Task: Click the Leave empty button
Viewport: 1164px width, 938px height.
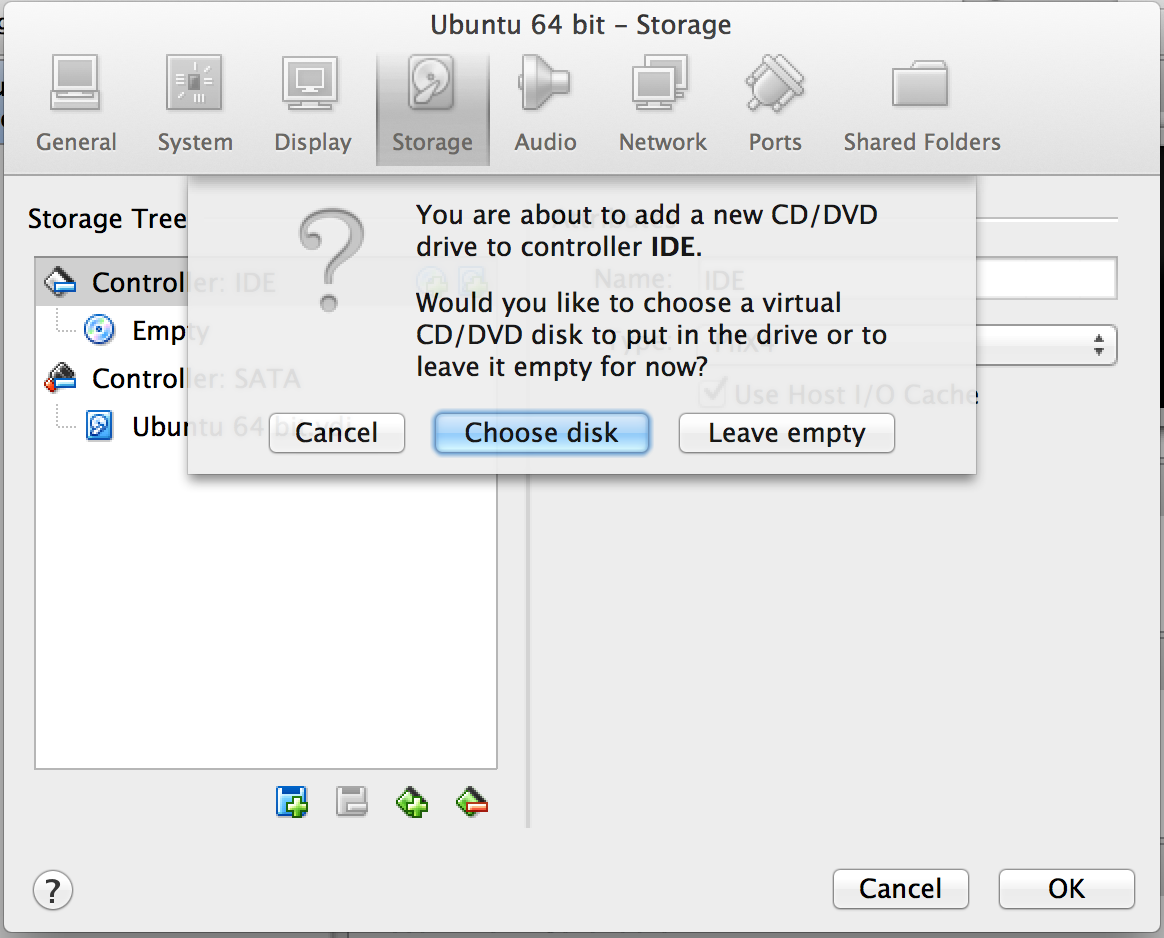Action: 786,433
